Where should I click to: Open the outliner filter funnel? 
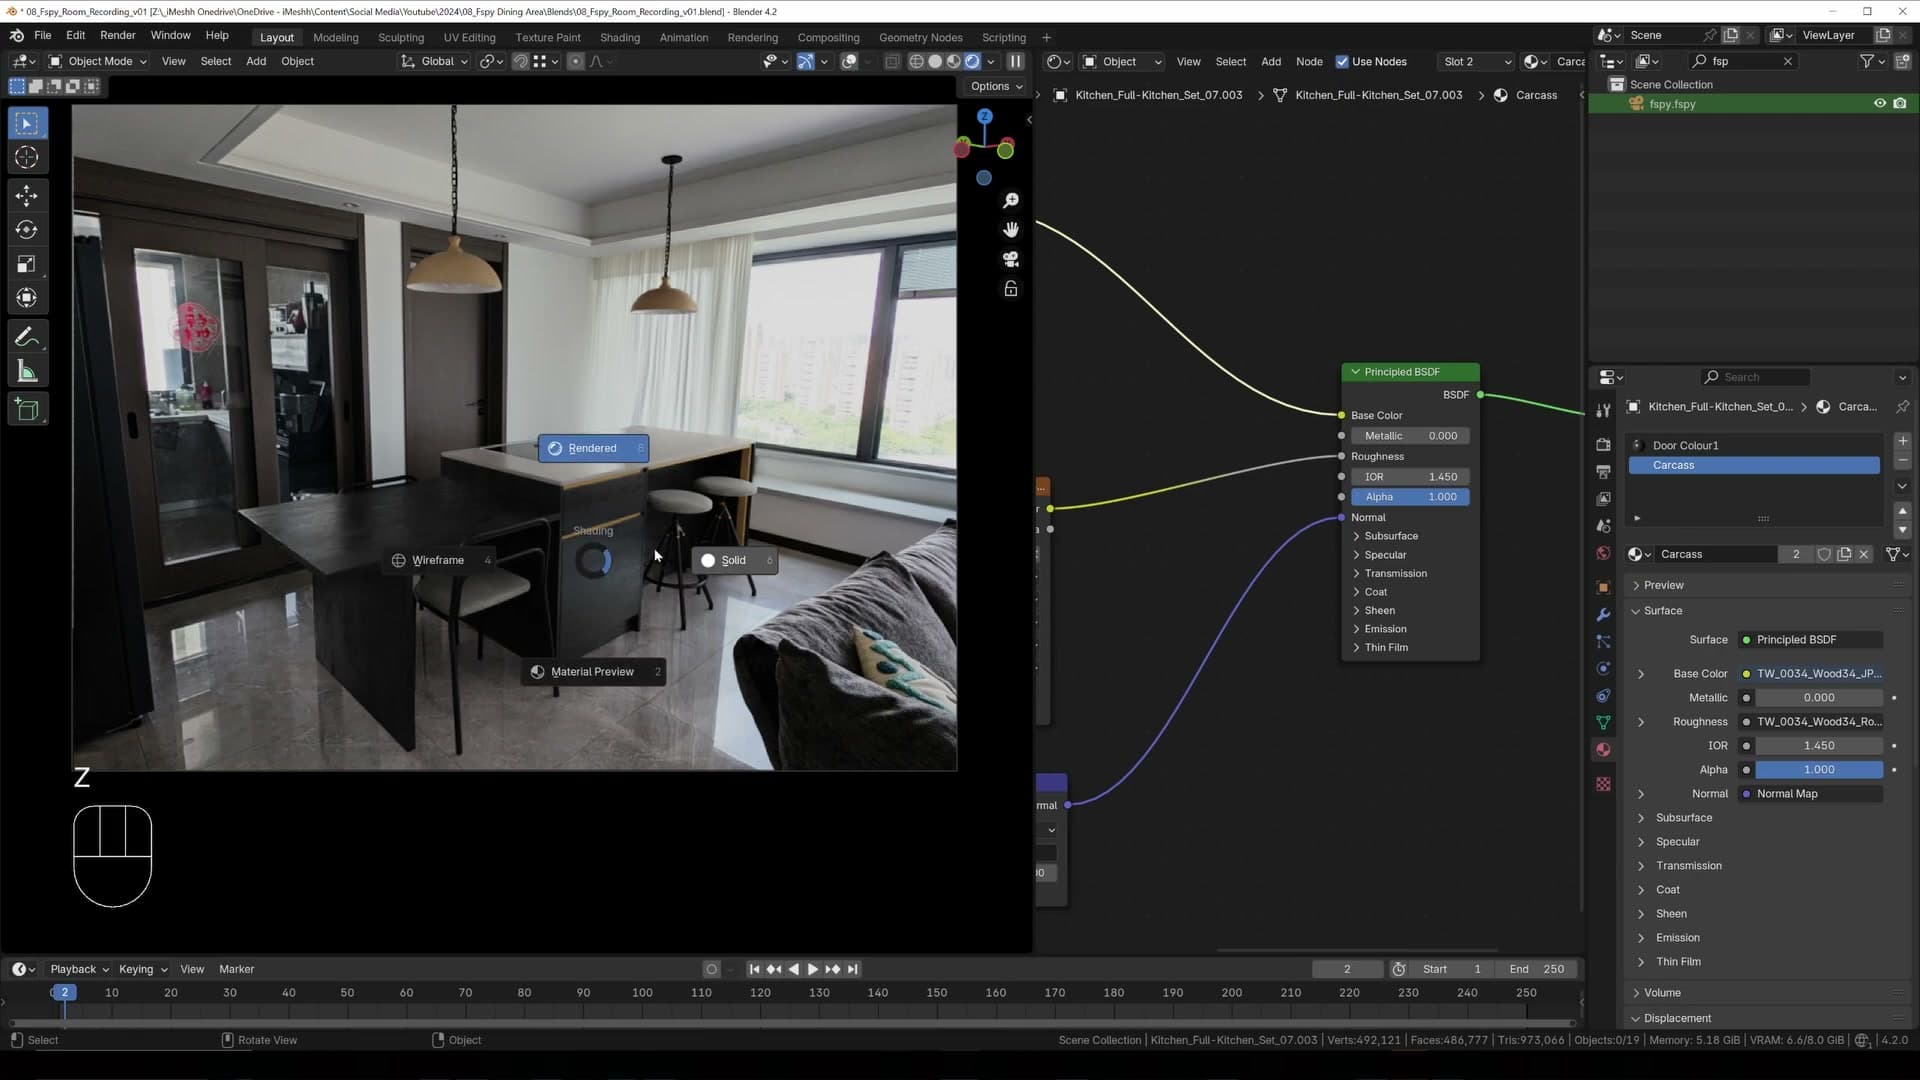coord(1866,61)
